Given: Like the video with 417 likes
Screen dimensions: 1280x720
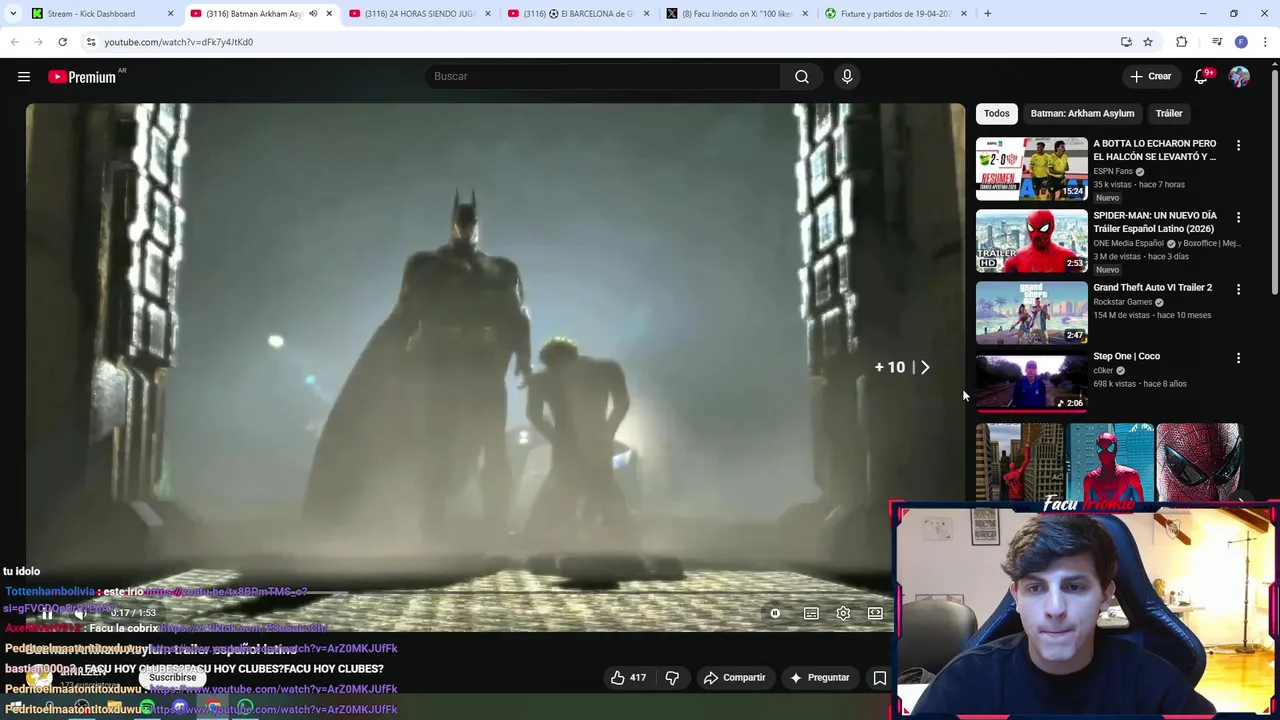Looking at the screenshot, I should coord(629,678).
